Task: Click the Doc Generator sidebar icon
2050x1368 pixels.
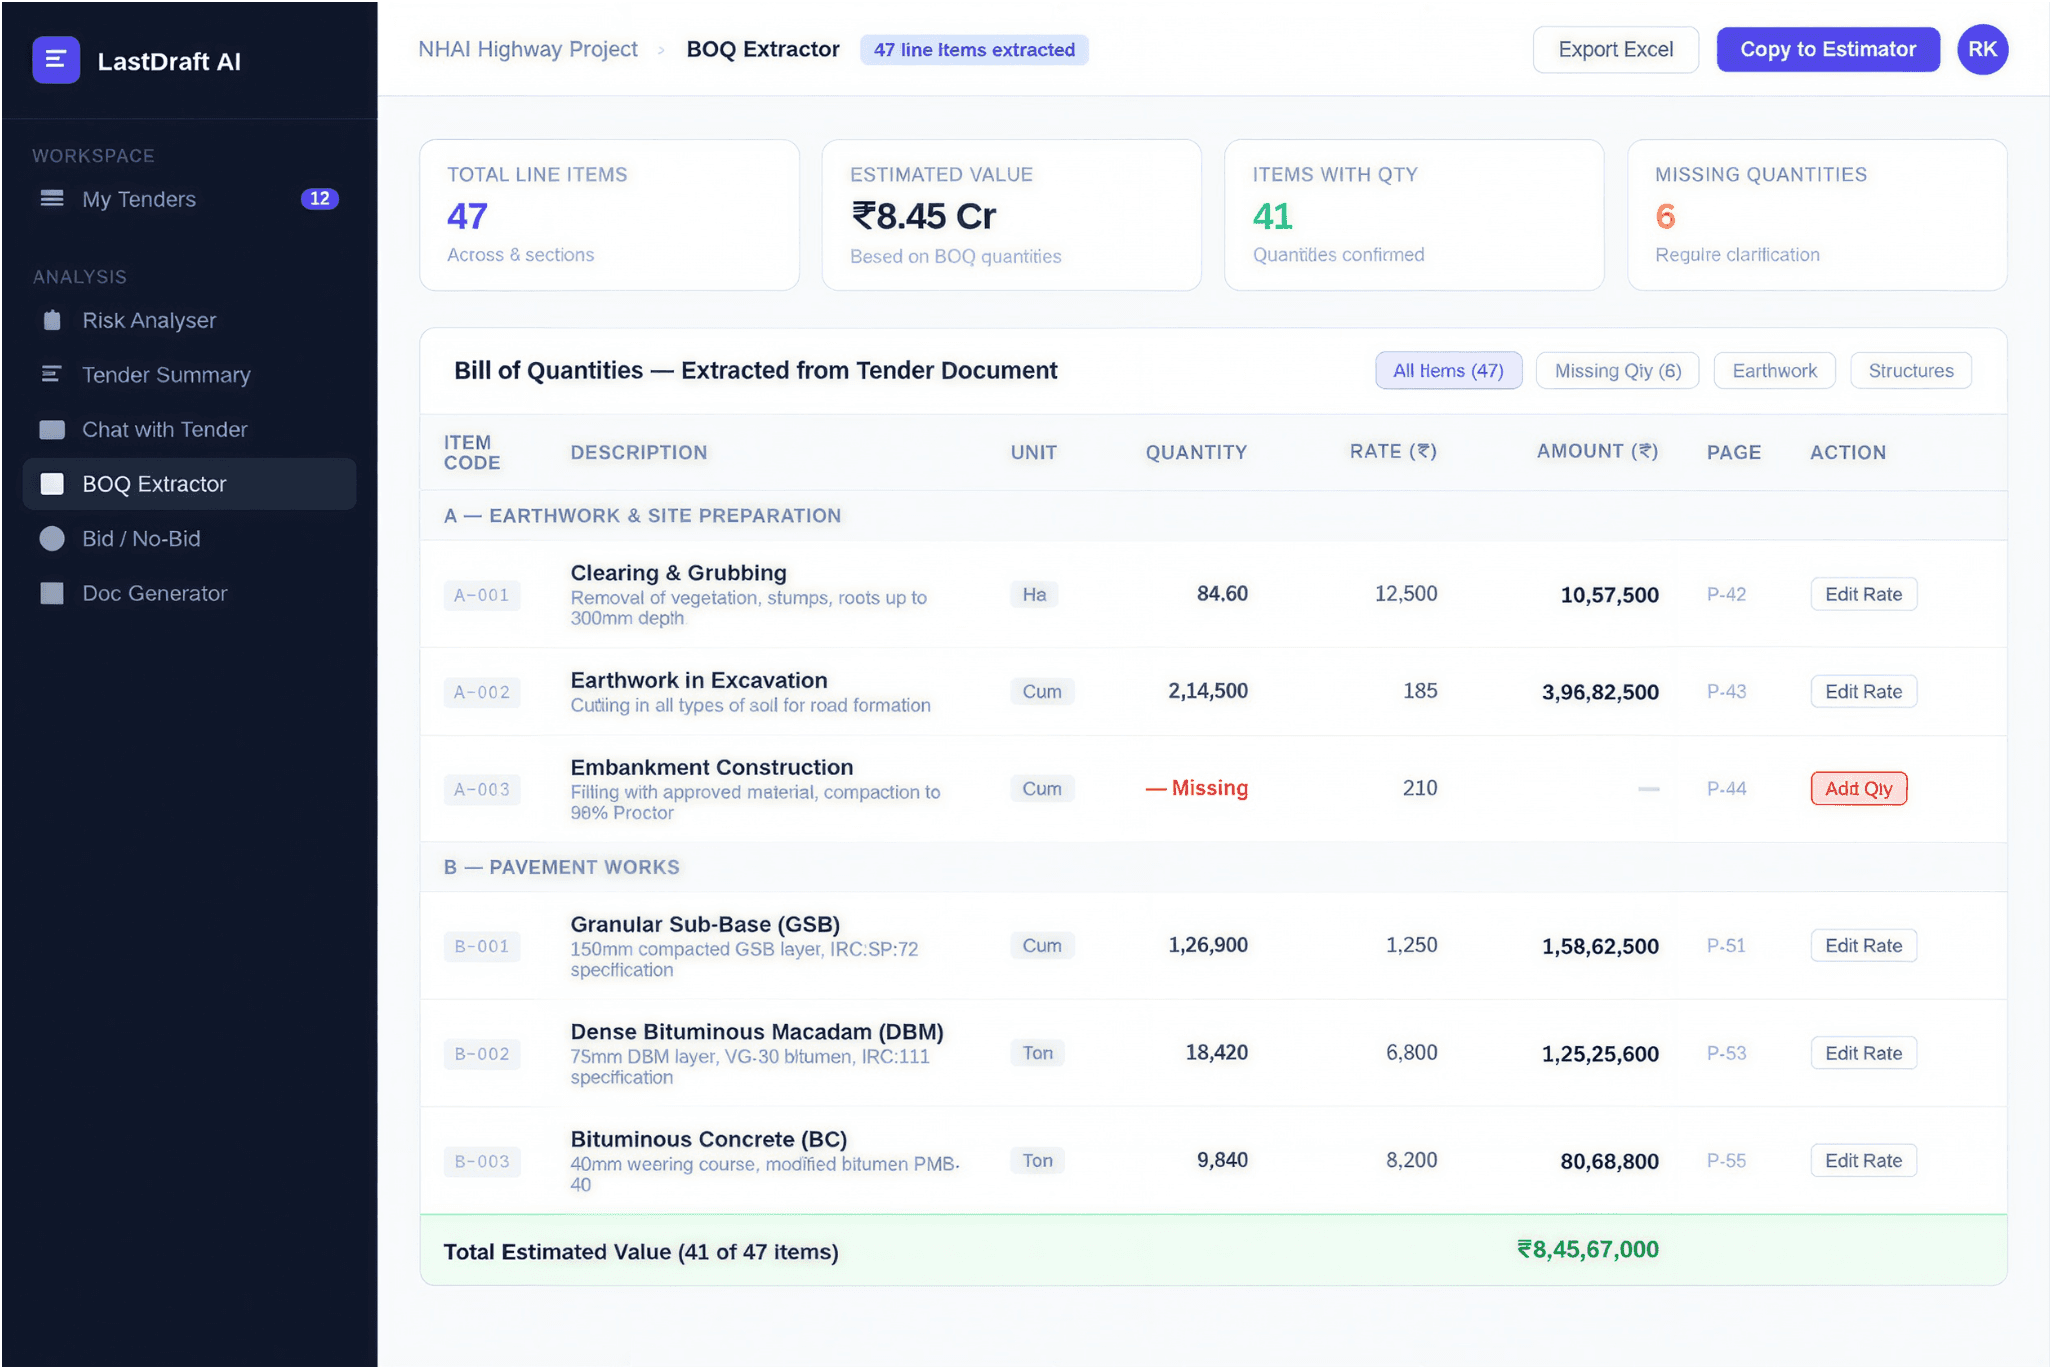Action: pos(52,593)
